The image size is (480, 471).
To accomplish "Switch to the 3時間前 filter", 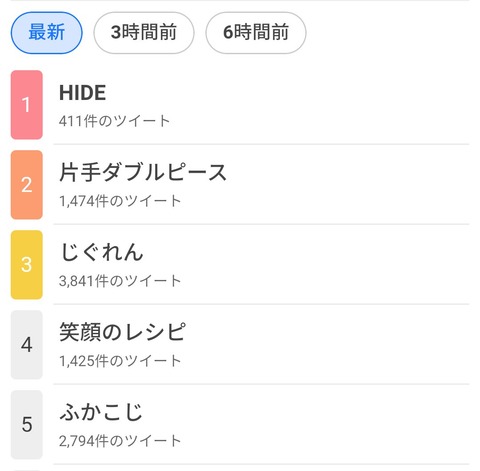I will click(x=144, y=33).
